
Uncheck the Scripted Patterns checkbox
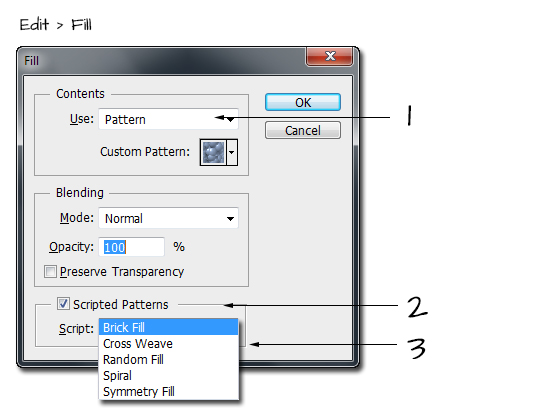(x=63, y=304)
